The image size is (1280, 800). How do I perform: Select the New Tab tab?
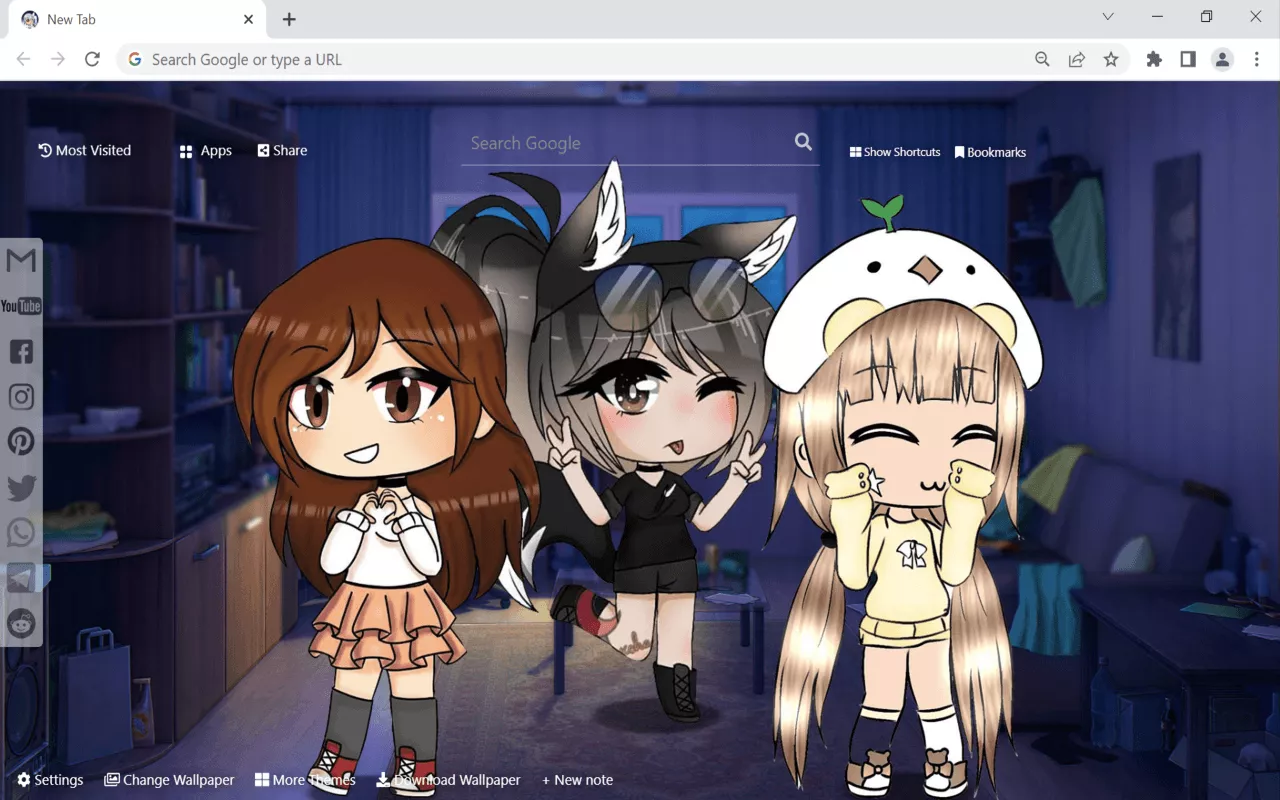pos(137,19)
